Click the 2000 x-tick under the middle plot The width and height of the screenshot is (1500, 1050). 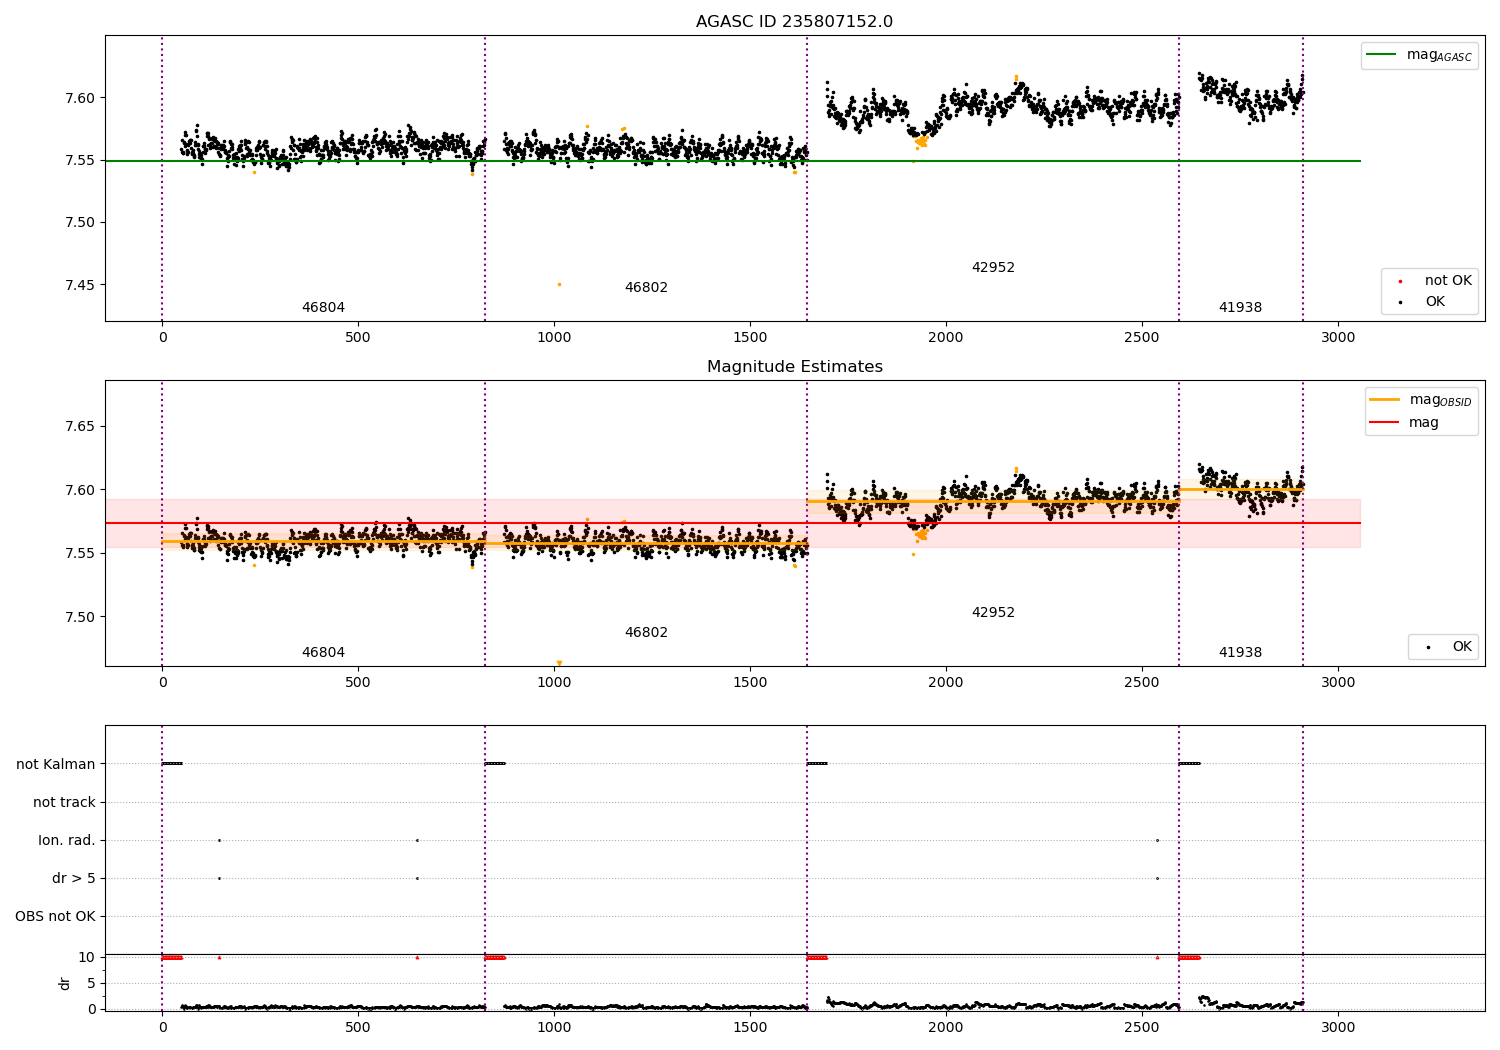tap(946, 682)
